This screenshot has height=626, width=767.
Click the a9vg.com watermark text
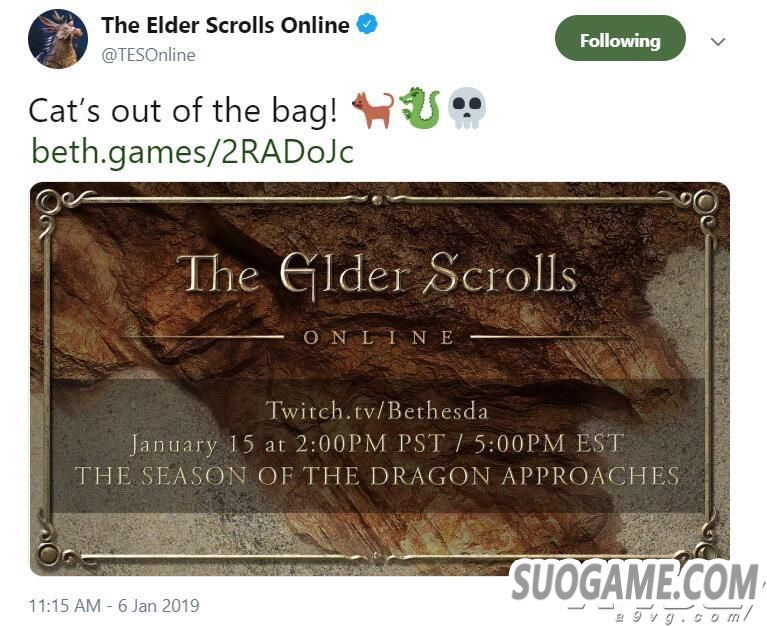click(x=682, y=616)
